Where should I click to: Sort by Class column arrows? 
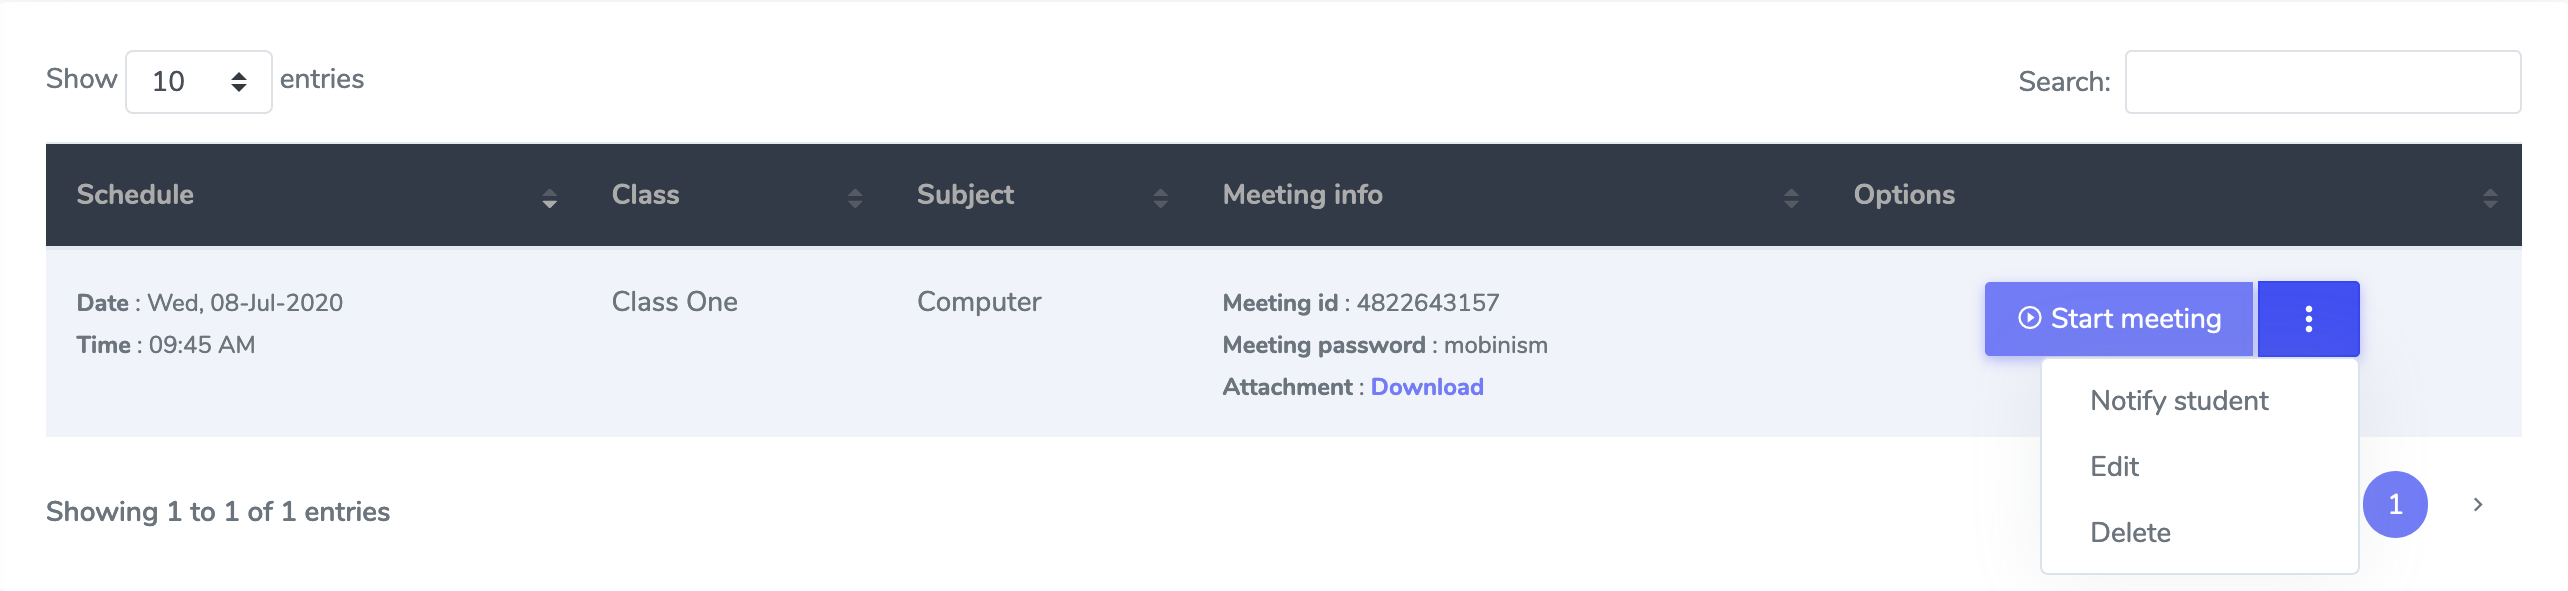(x=855, y=198)
